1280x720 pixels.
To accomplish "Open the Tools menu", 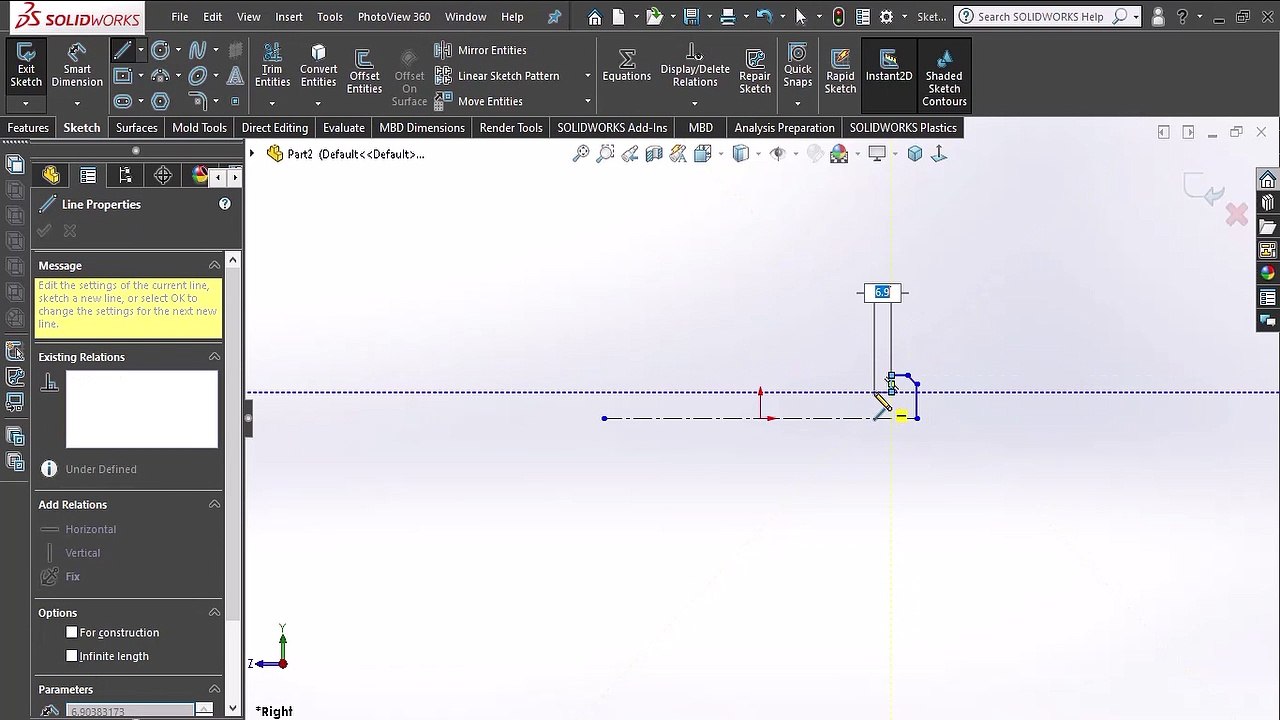I will click(330, 17).
